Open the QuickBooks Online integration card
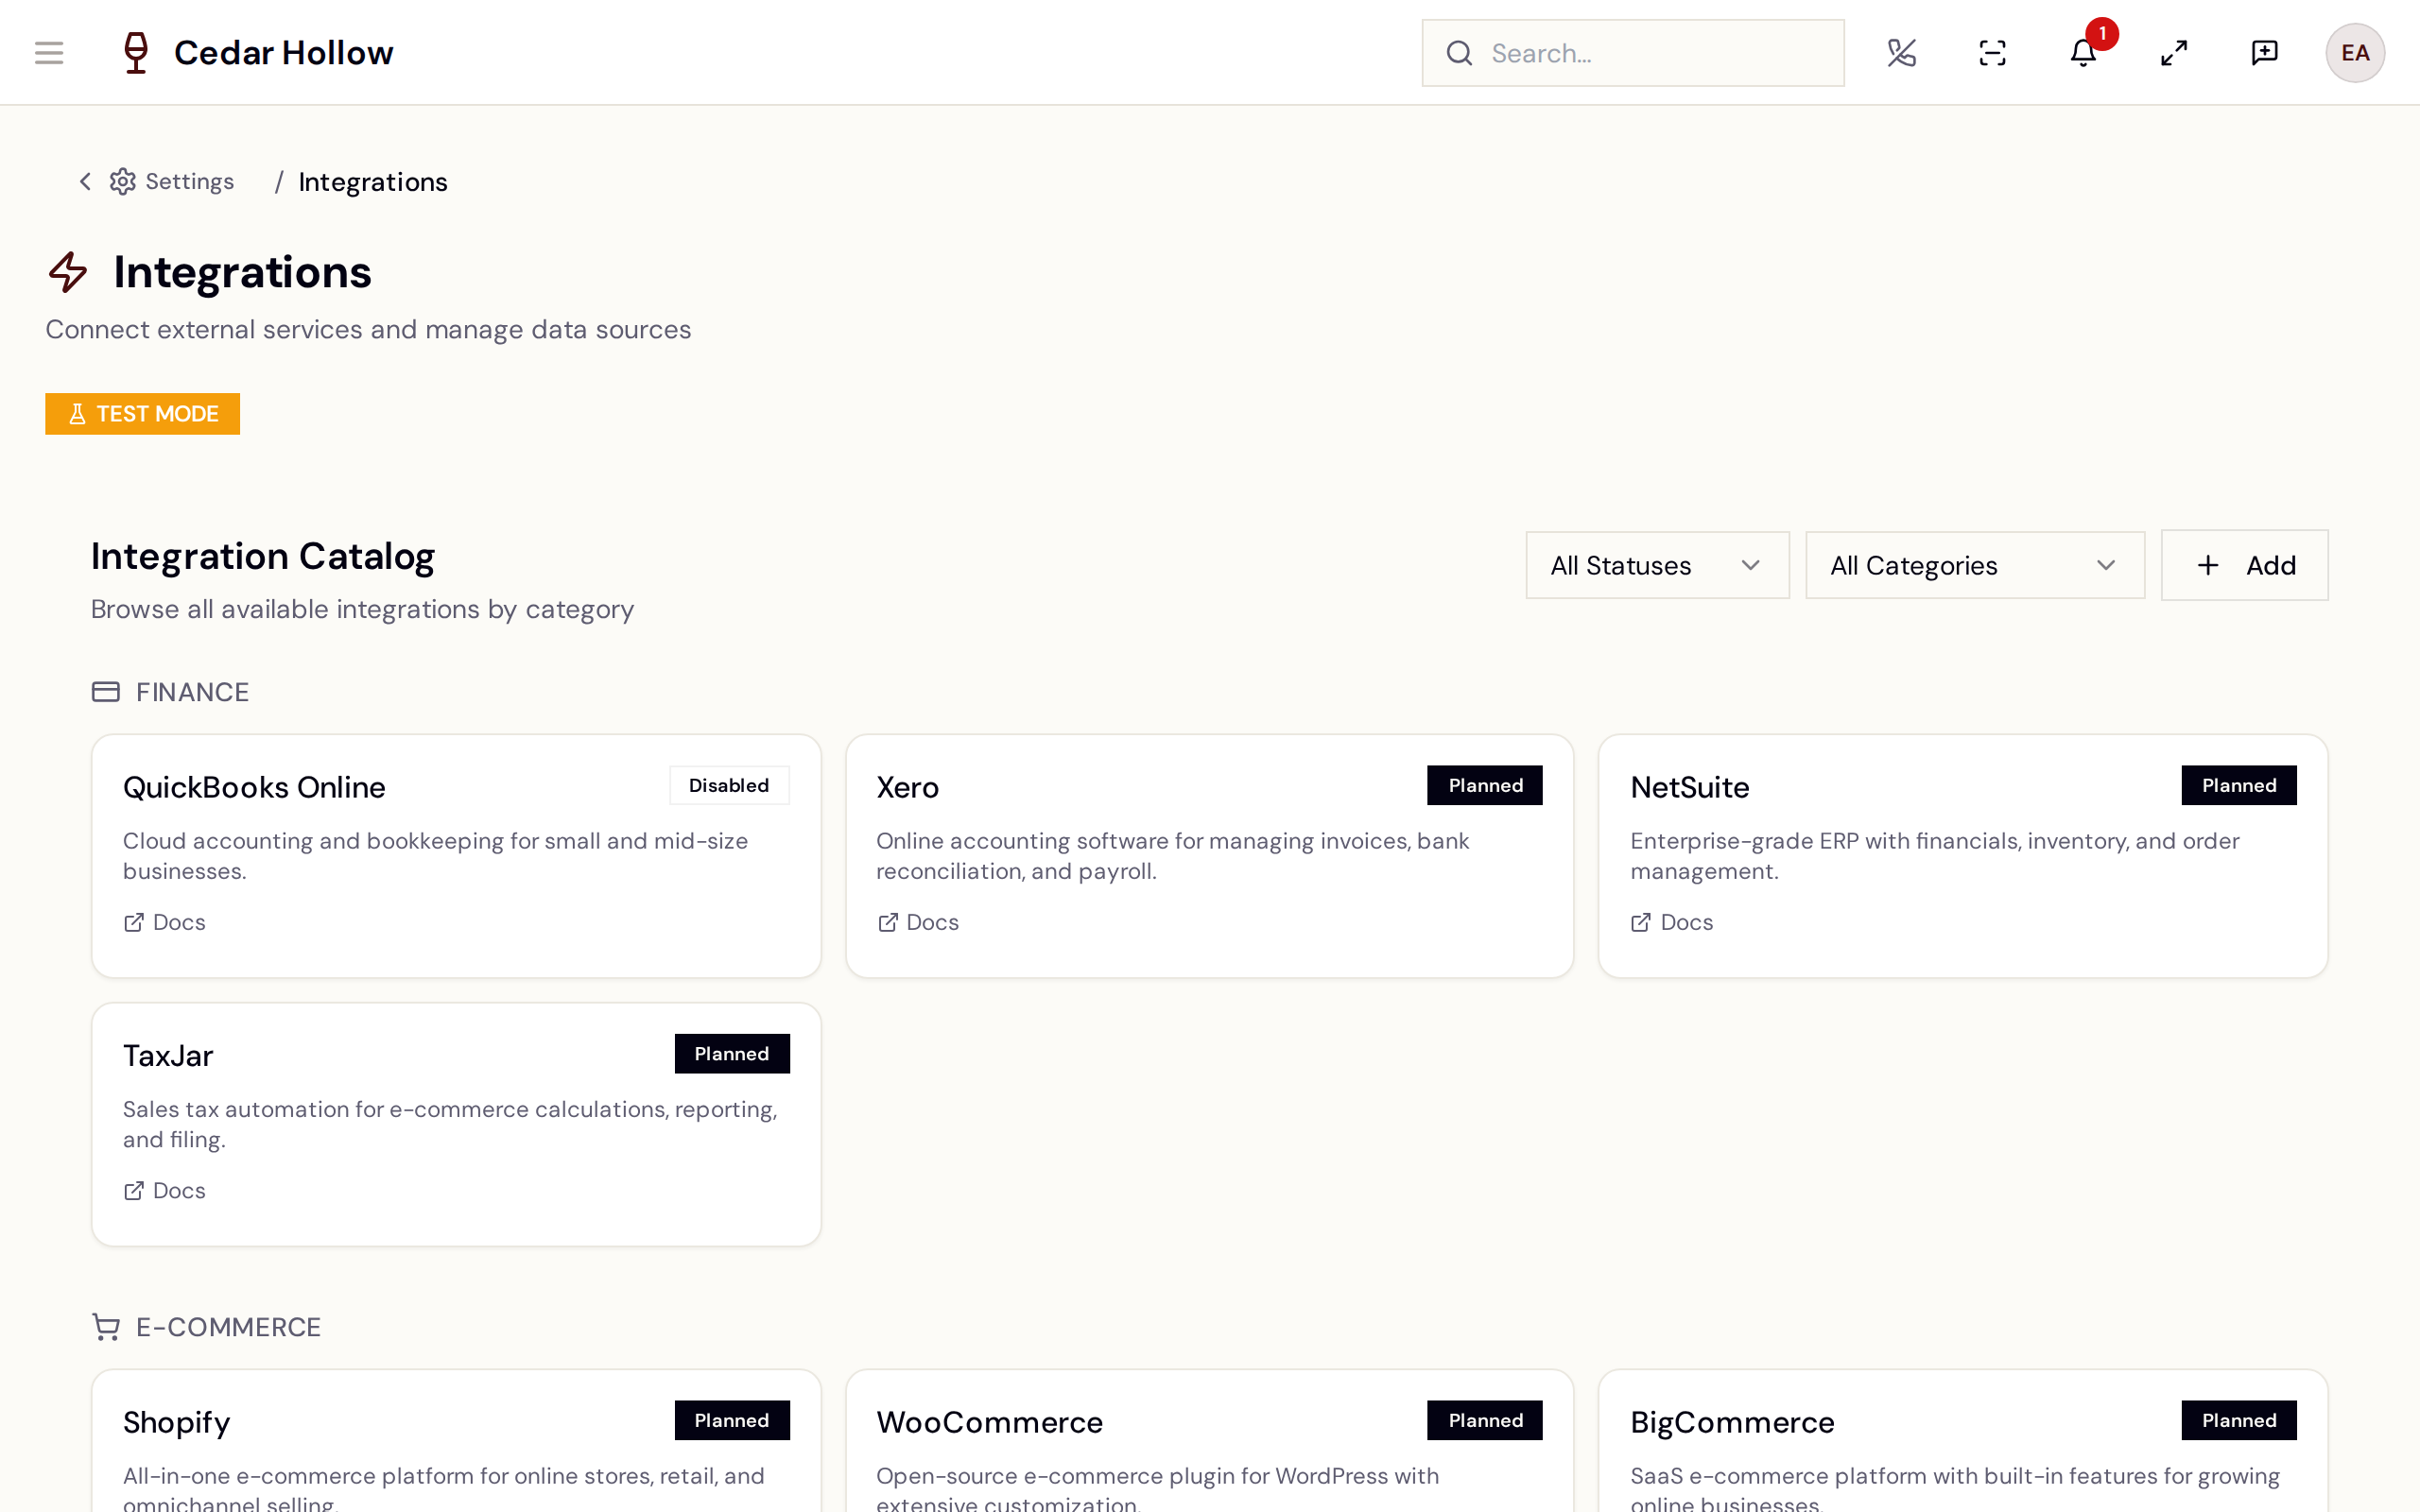 coord(456,856)
